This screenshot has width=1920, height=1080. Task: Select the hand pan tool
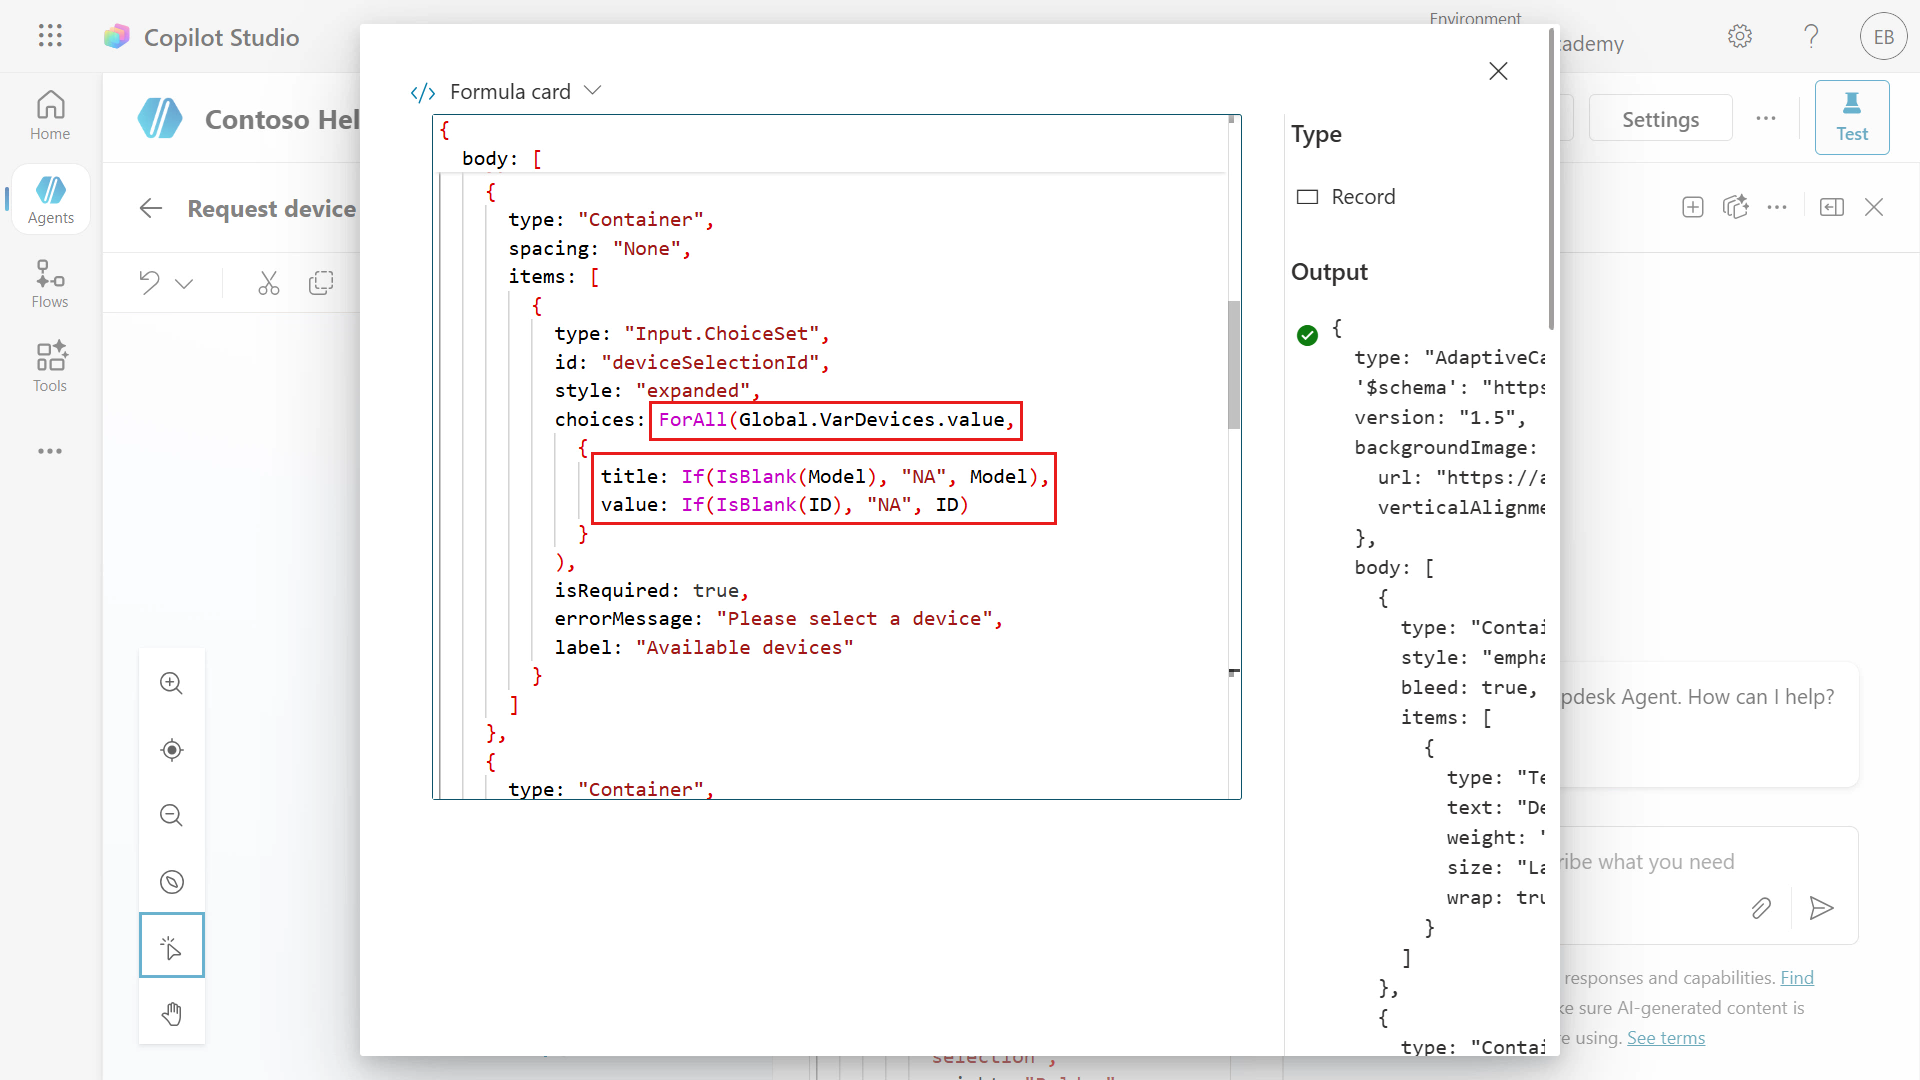pyautogui.click(x=172, y=1014)
